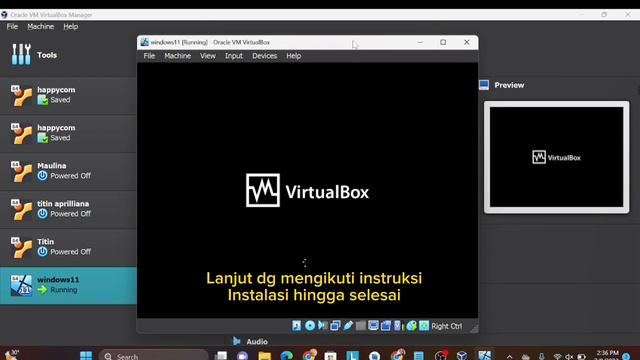Screen dimensions: 640x360
Task: Click the hard disk activity indicator
Action: (x=297, y=326)
